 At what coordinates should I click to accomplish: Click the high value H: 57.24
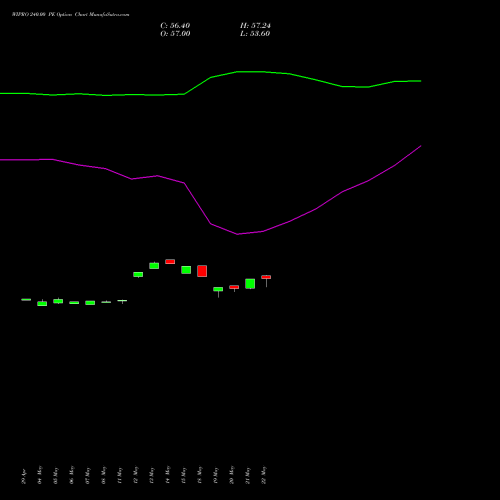[x=255, y=26]
